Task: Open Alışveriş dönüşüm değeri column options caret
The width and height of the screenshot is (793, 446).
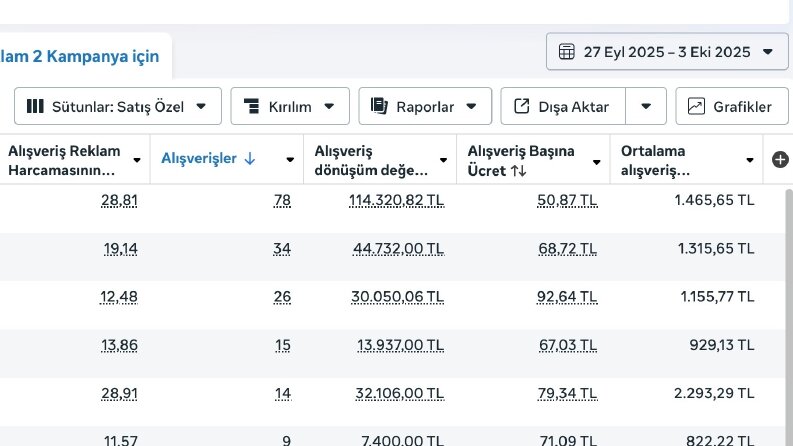Action: [x=443, y=160]
